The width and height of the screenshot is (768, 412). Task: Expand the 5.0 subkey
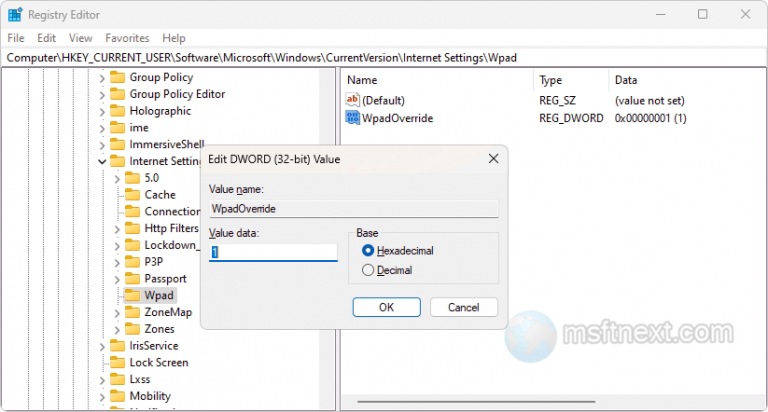[x=117, y=179]
